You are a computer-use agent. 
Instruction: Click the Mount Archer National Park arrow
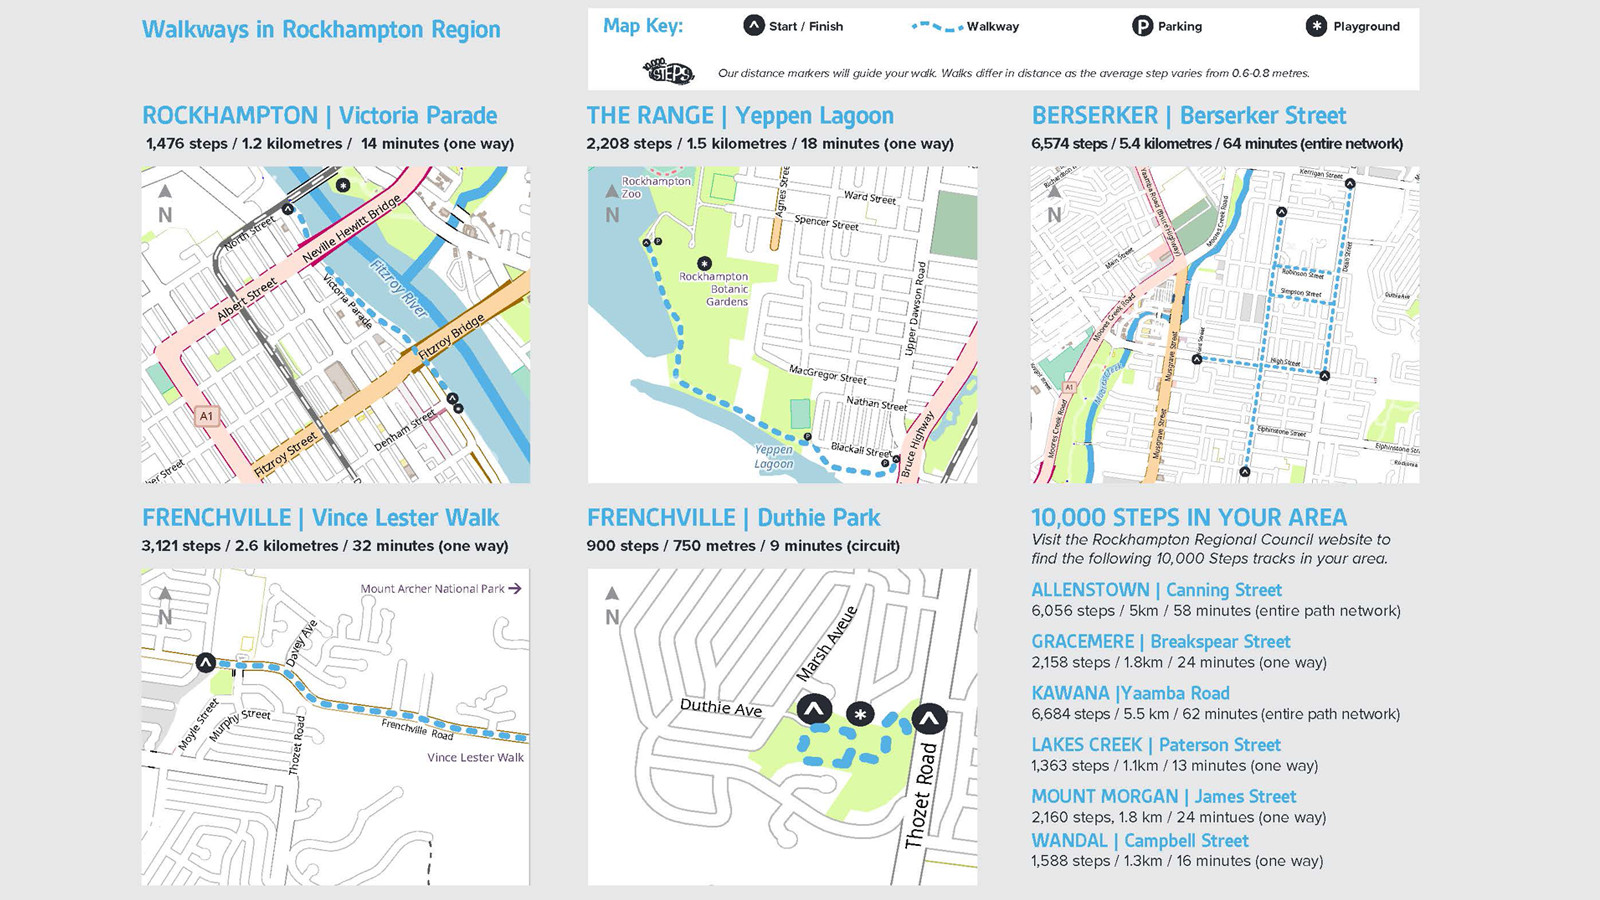point(515,589)
